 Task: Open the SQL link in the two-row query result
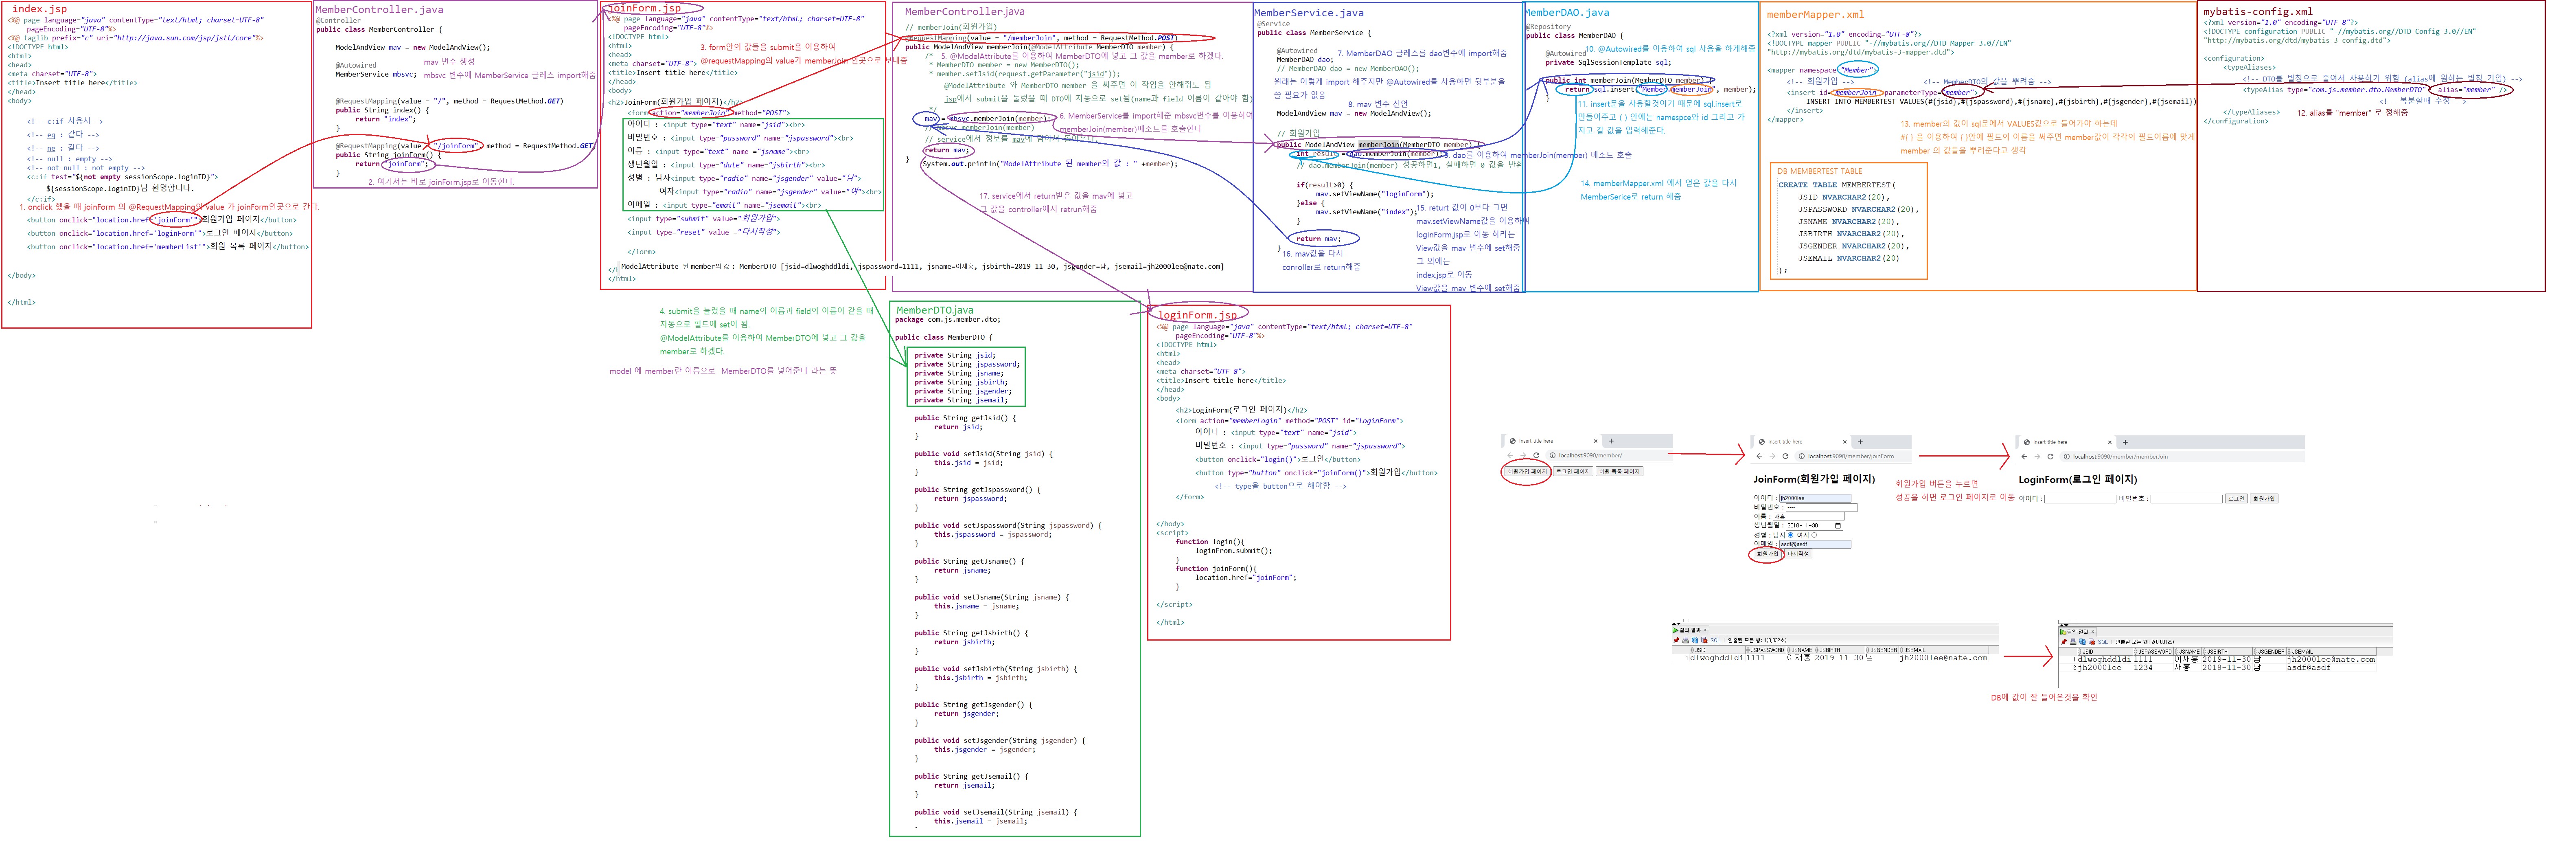2103,642
